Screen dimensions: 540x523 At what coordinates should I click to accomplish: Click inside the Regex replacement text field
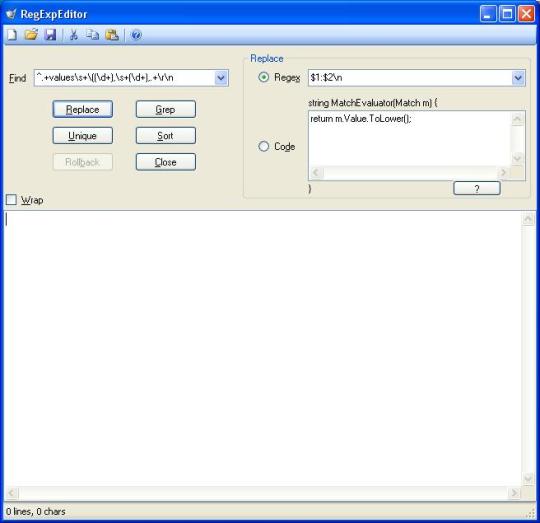411,78
